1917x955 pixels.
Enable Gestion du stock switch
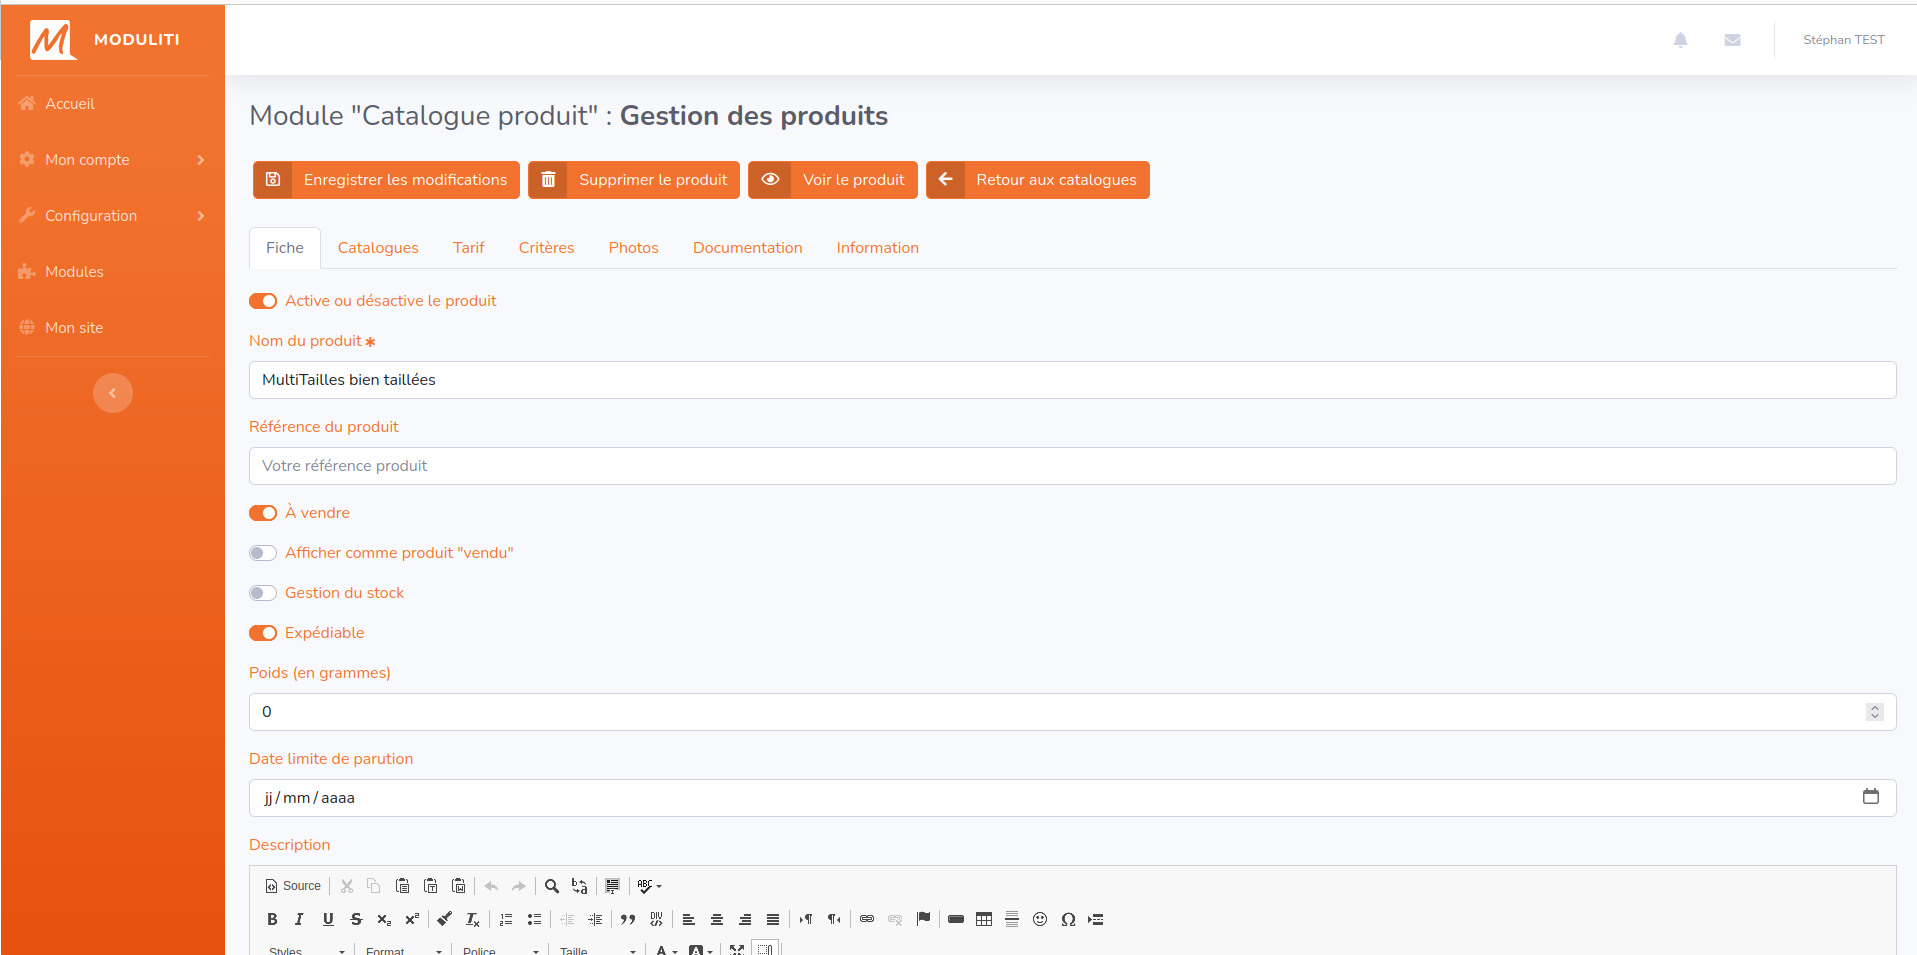[263, 593]
